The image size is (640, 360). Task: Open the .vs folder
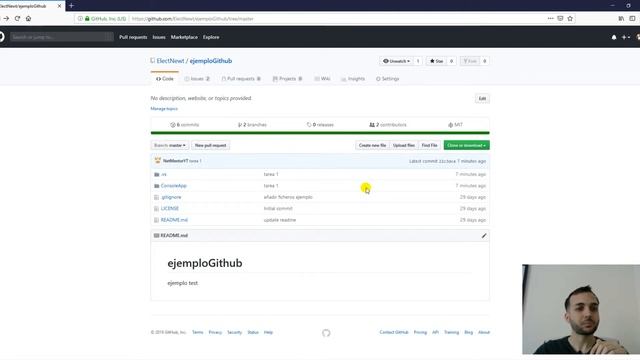164,174
